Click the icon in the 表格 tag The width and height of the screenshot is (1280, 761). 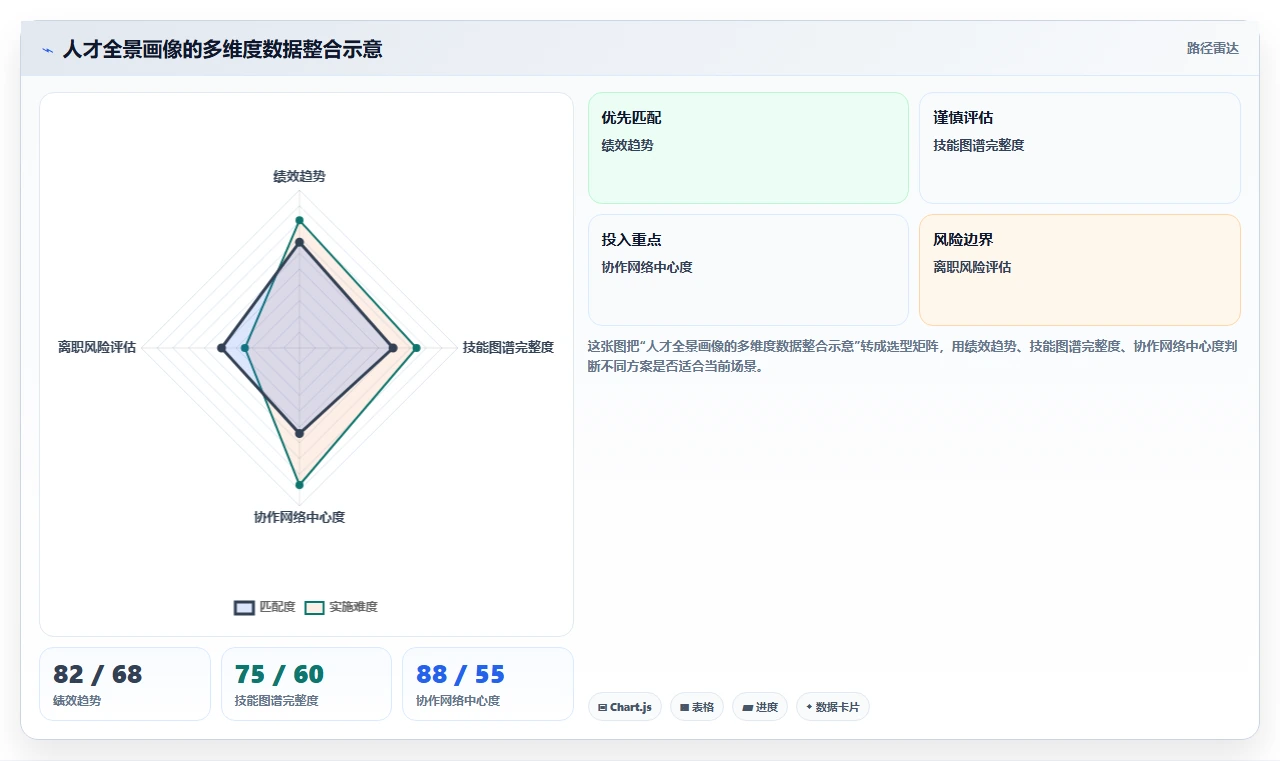[685, 707]
